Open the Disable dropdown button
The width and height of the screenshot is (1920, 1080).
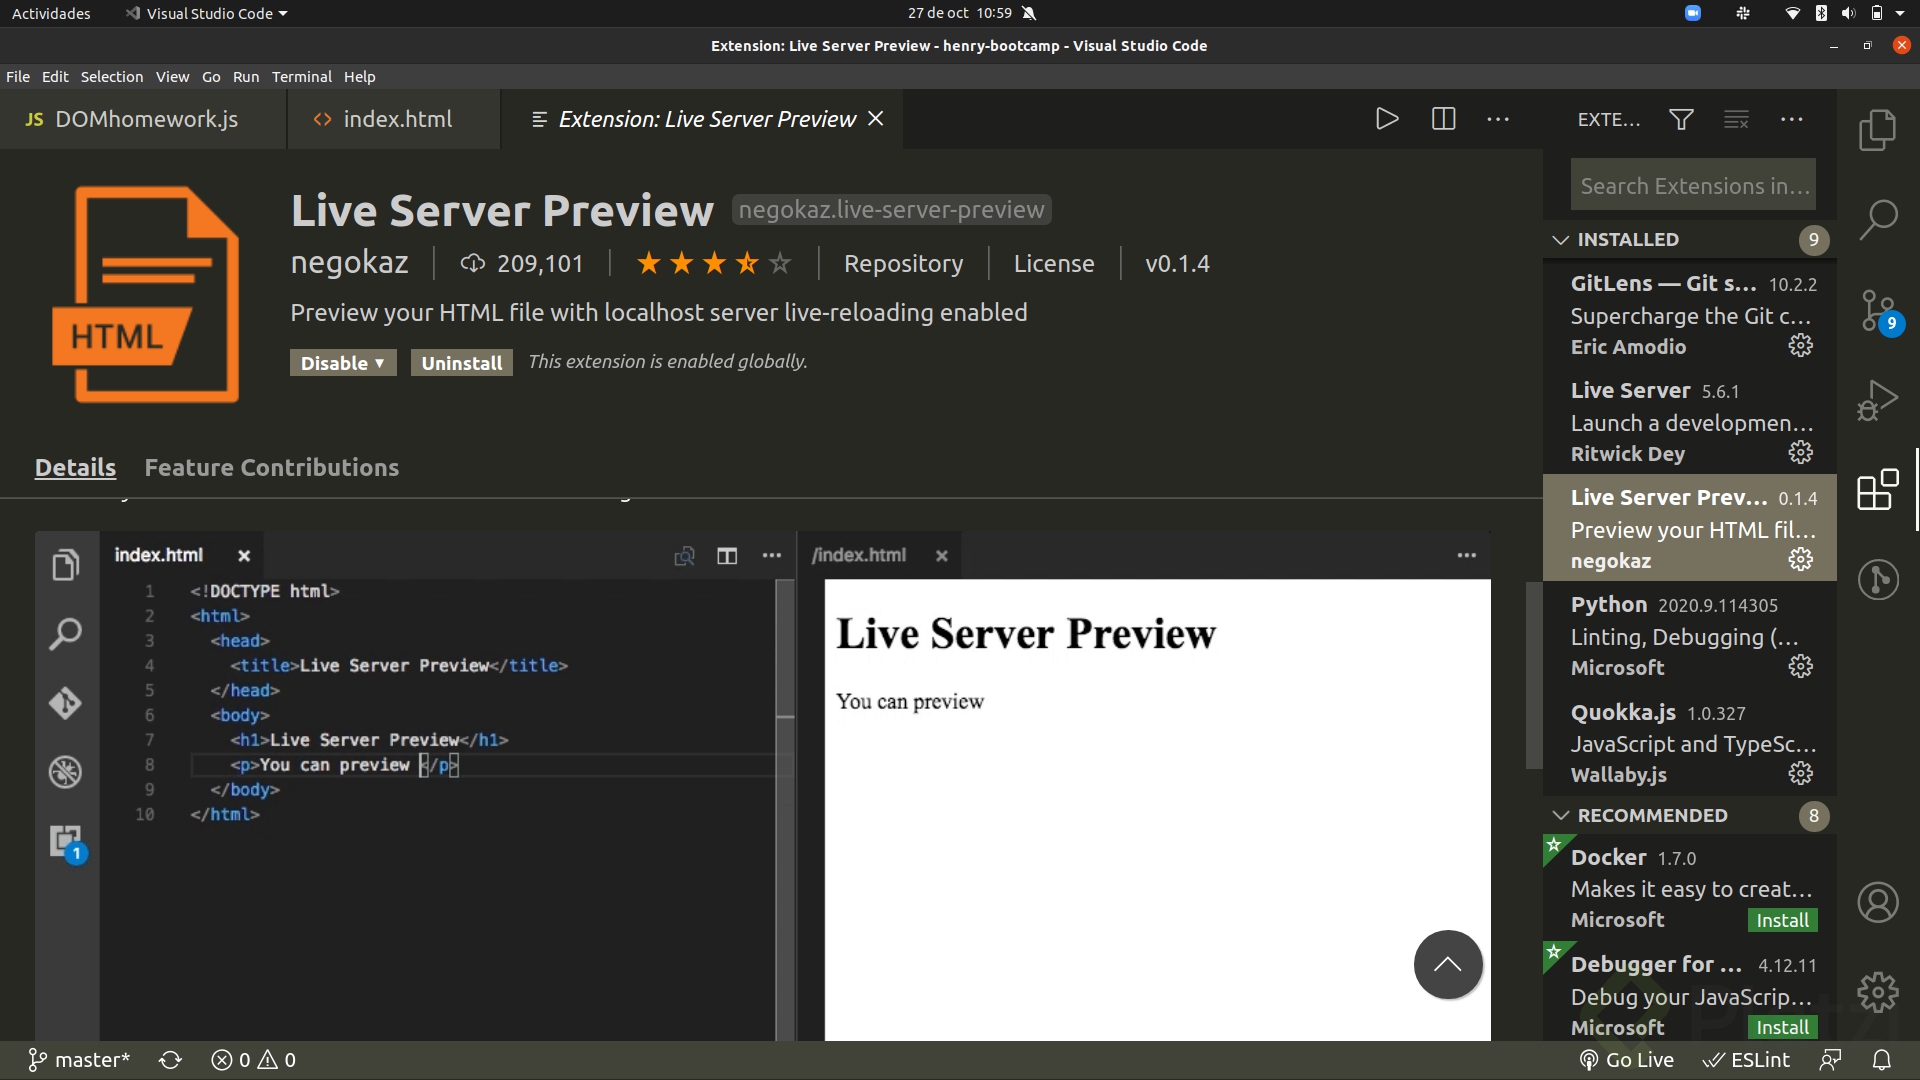pyautogui.click(x=343, y=363)
